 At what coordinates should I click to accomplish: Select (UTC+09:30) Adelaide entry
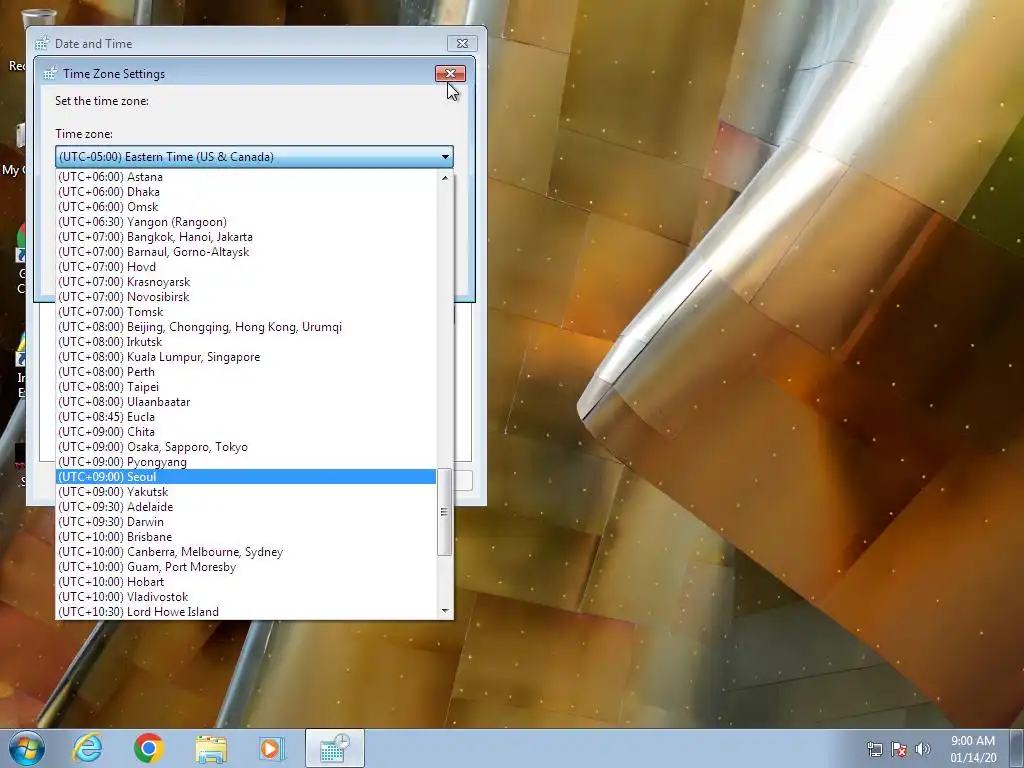(x=246, y=507)
